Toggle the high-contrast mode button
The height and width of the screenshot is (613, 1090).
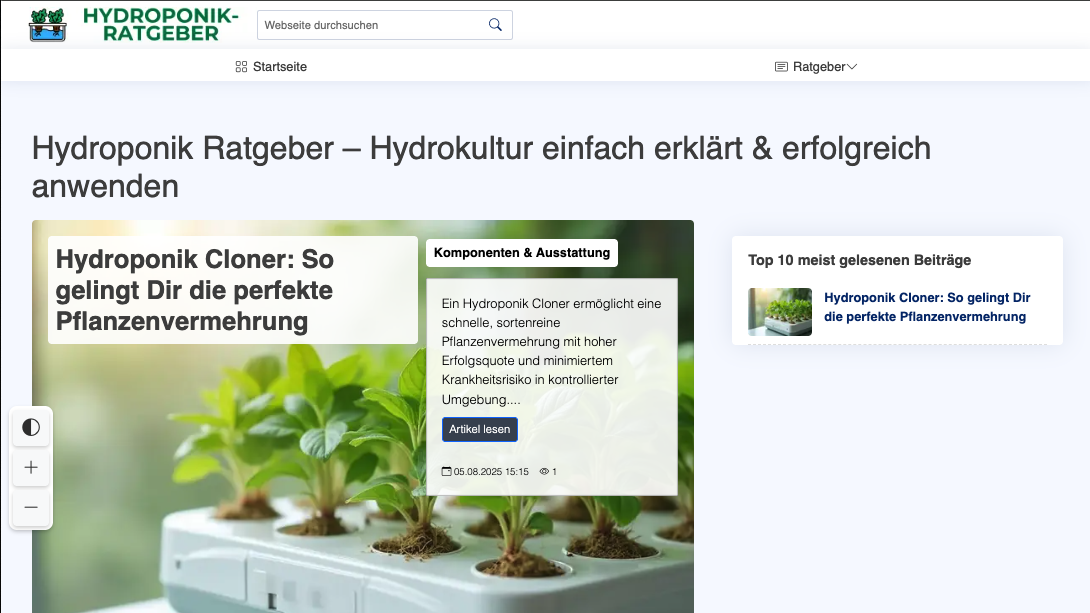(31, 428)
